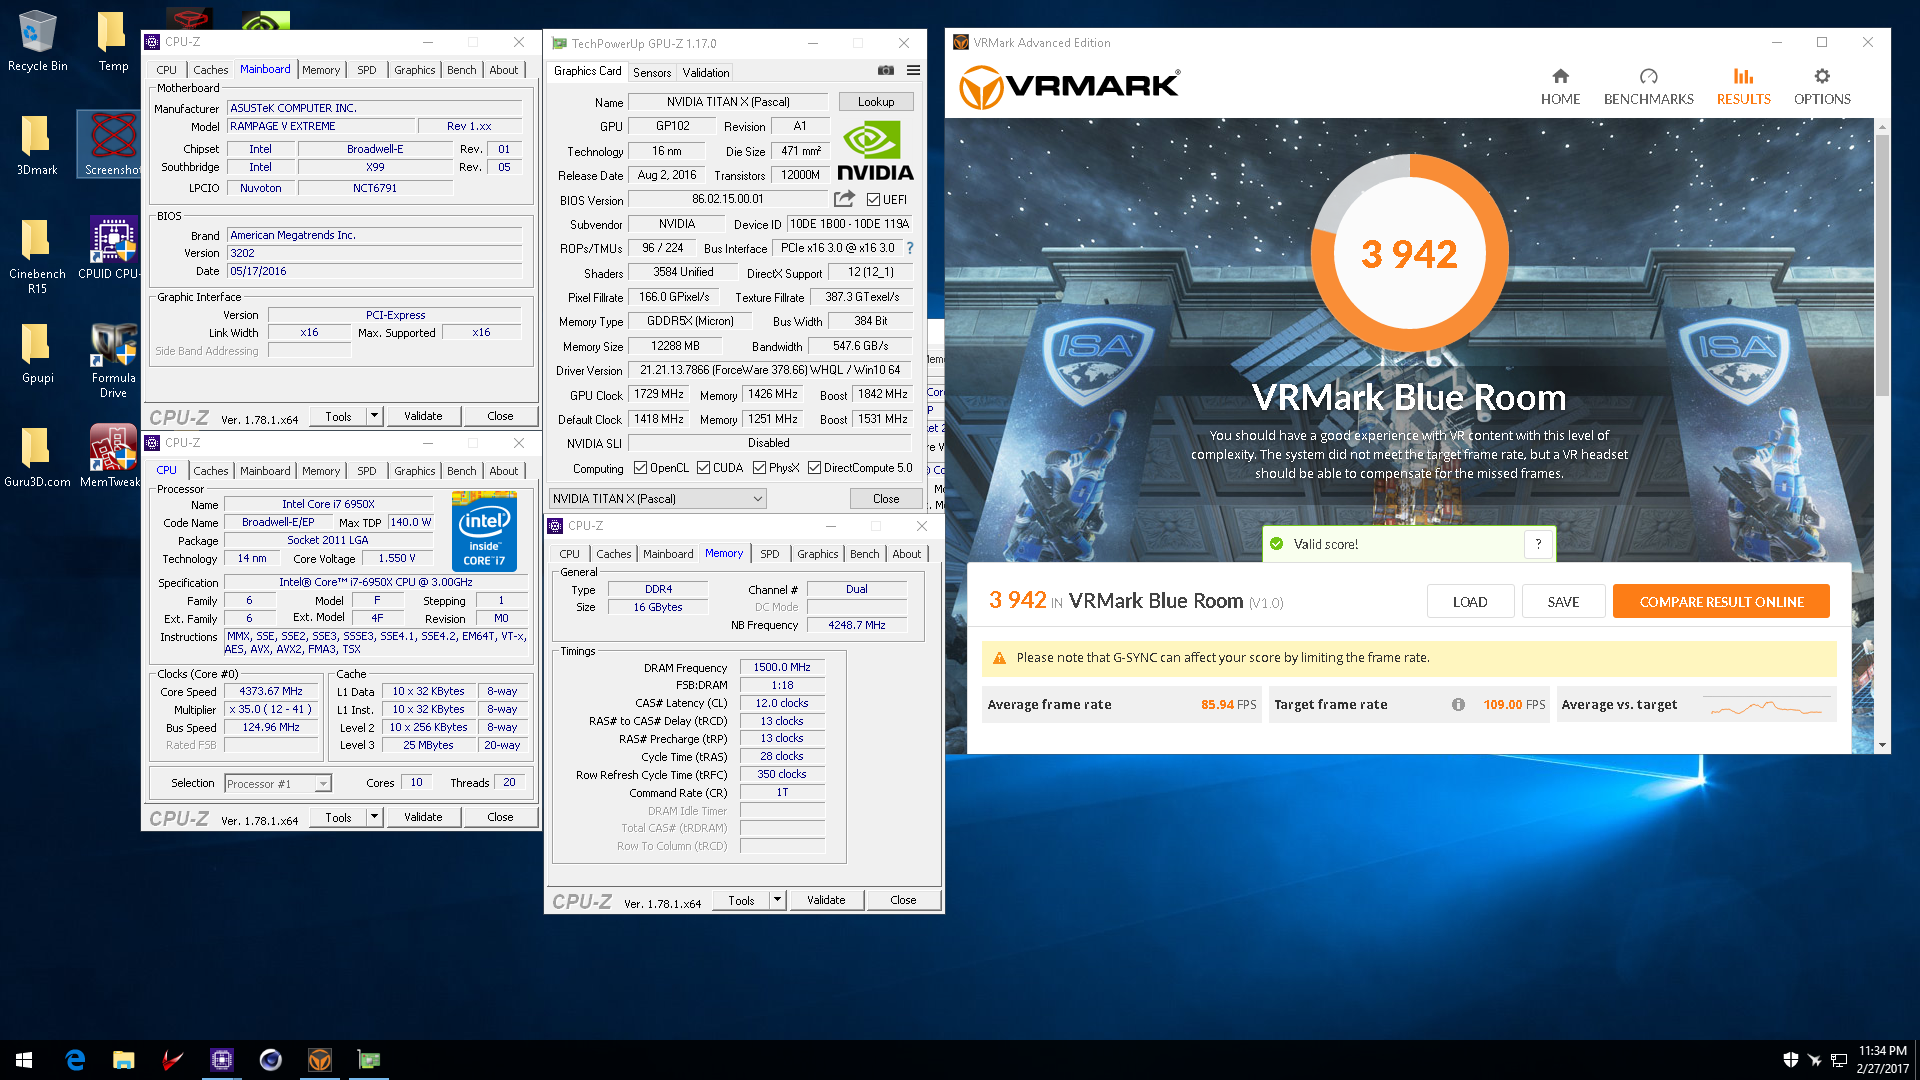The image size is (1920, 1080).
Task: Toggle the OpenCL checkbox in GPU-Z
Action: [640, 468]
